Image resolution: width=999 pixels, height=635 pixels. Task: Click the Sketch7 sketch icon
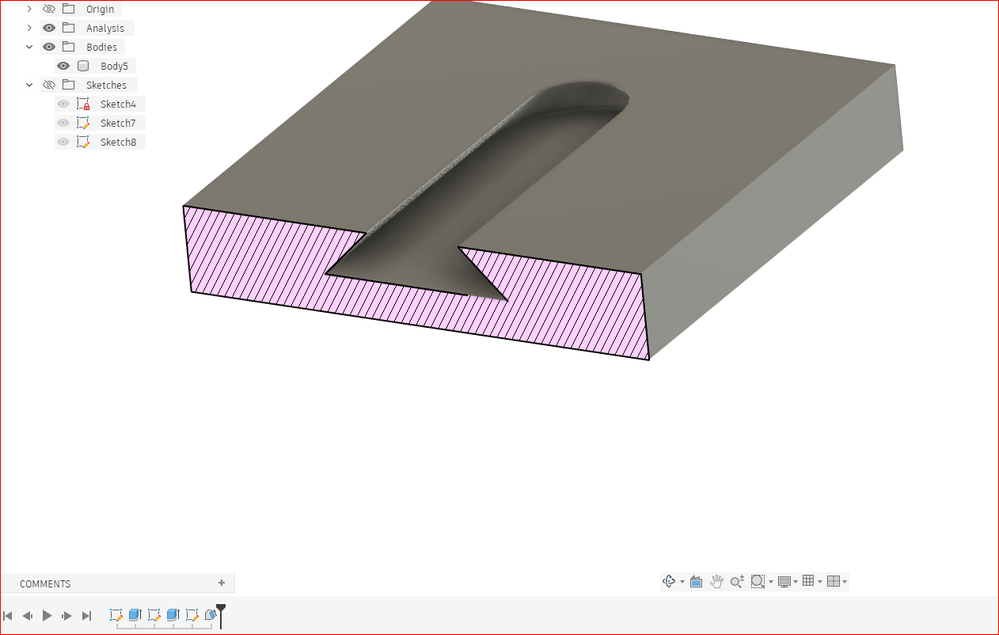83,123
